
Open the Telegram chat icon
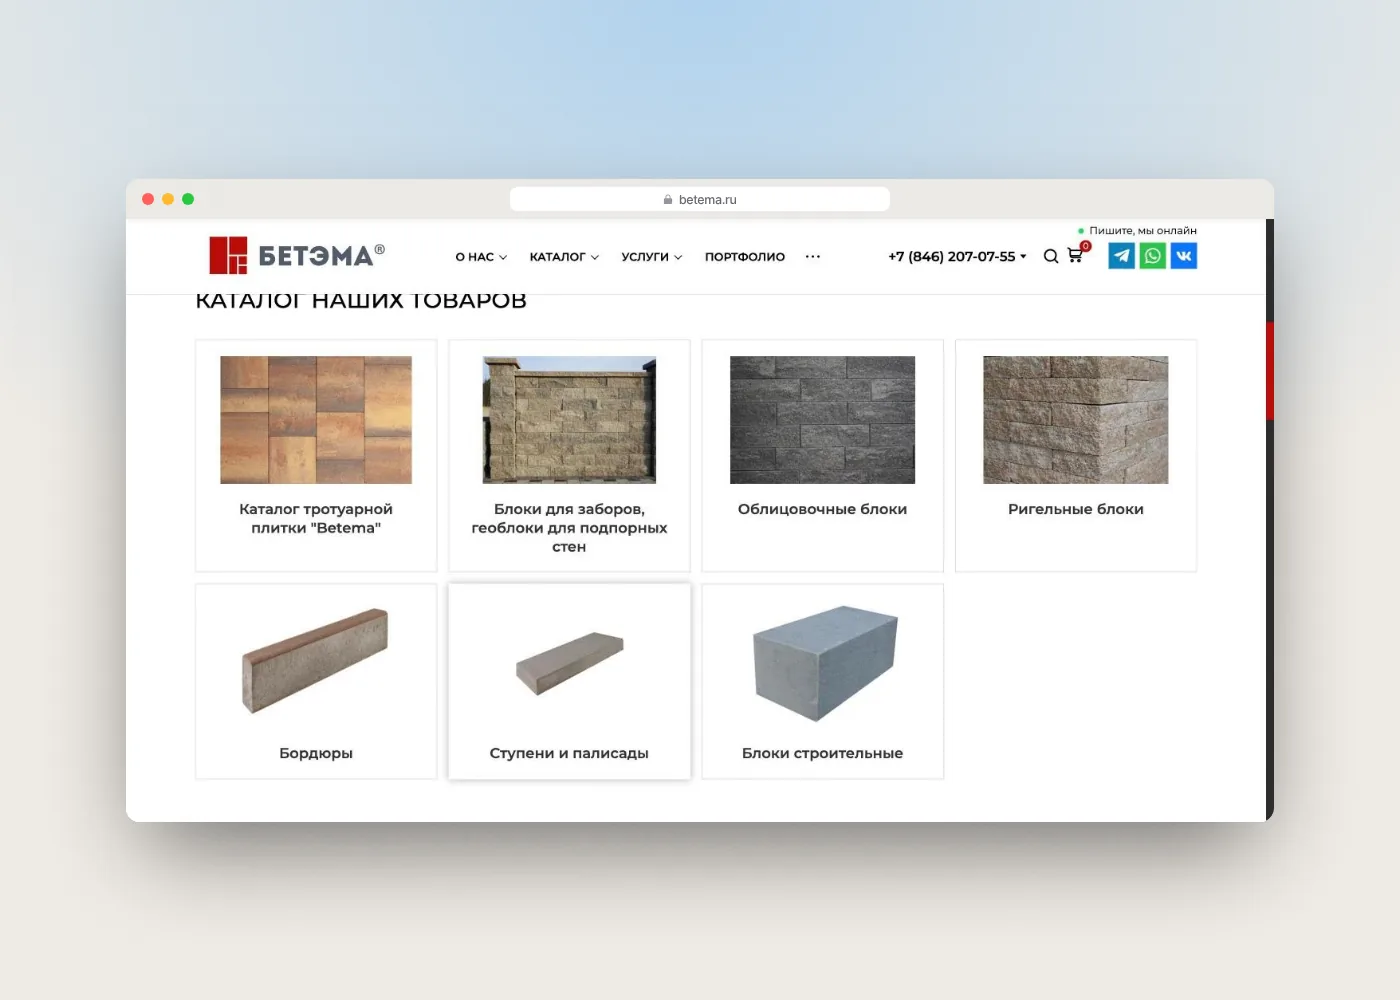click(x=1122, y=256)
